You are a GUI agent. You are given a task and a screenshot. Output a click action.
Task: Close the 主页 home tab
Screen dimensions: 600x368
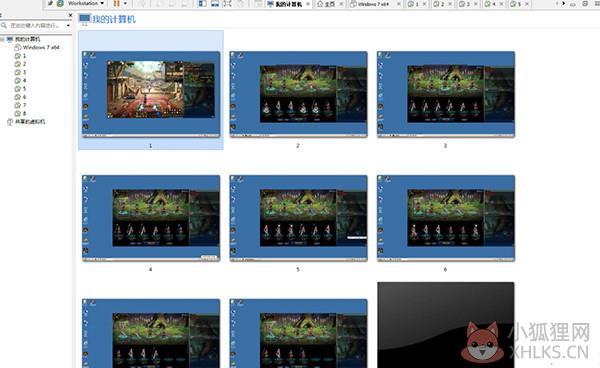point(341,4)
